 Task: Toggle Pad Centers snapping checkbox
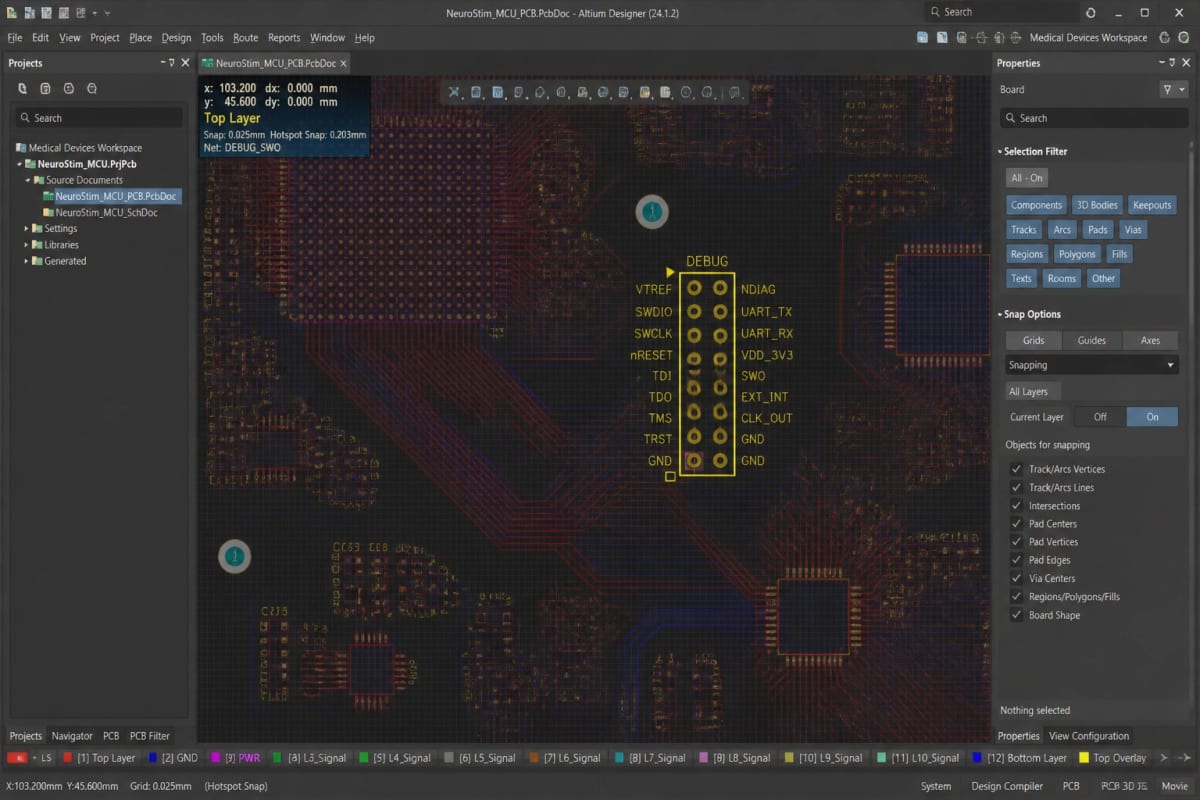coord(1016,524)
